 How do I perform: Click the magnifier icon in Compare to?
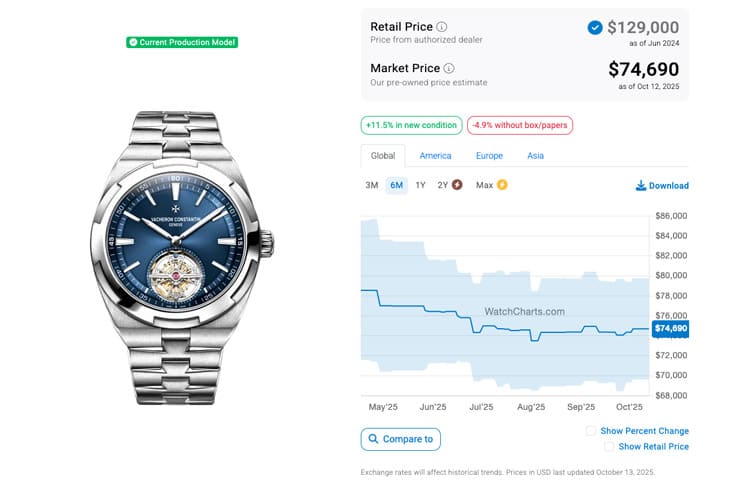pos(374,439)
